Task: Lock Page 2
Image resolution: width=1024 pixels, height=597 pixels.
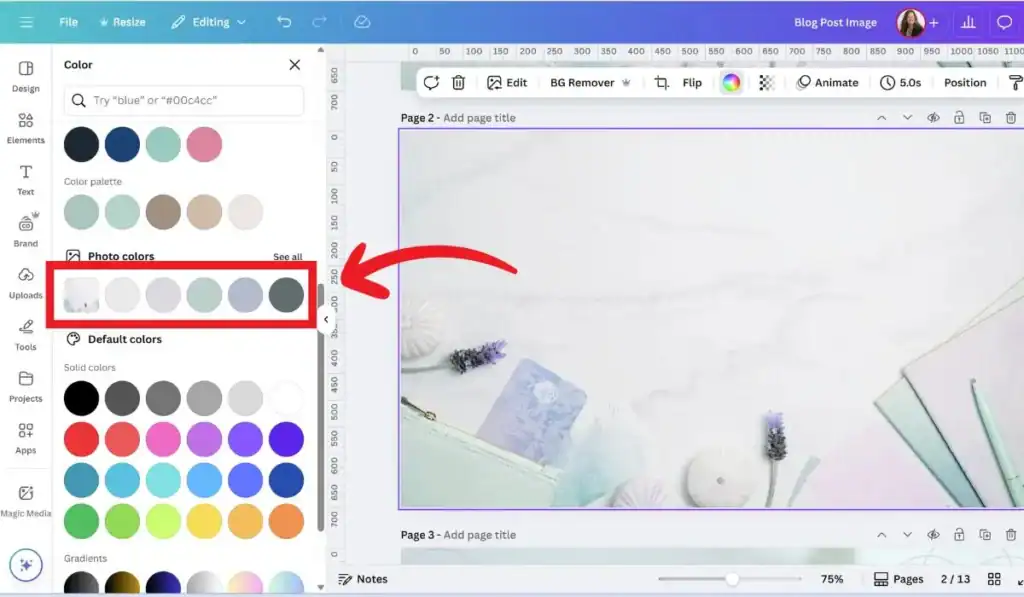Action: pos(958,117)
